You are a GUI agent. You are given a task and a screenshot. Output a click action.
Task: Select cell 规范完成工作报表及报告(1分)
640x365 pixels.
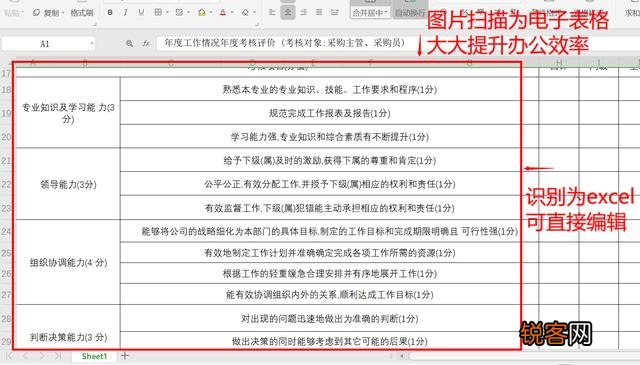pos(320,113)
